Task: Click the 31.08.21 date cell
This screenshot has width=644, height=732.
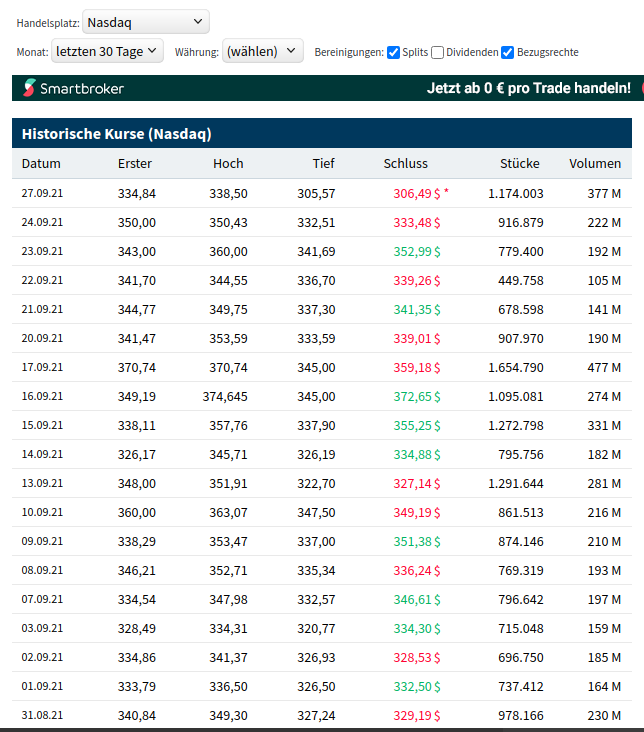Action: (x=42, y=715)
